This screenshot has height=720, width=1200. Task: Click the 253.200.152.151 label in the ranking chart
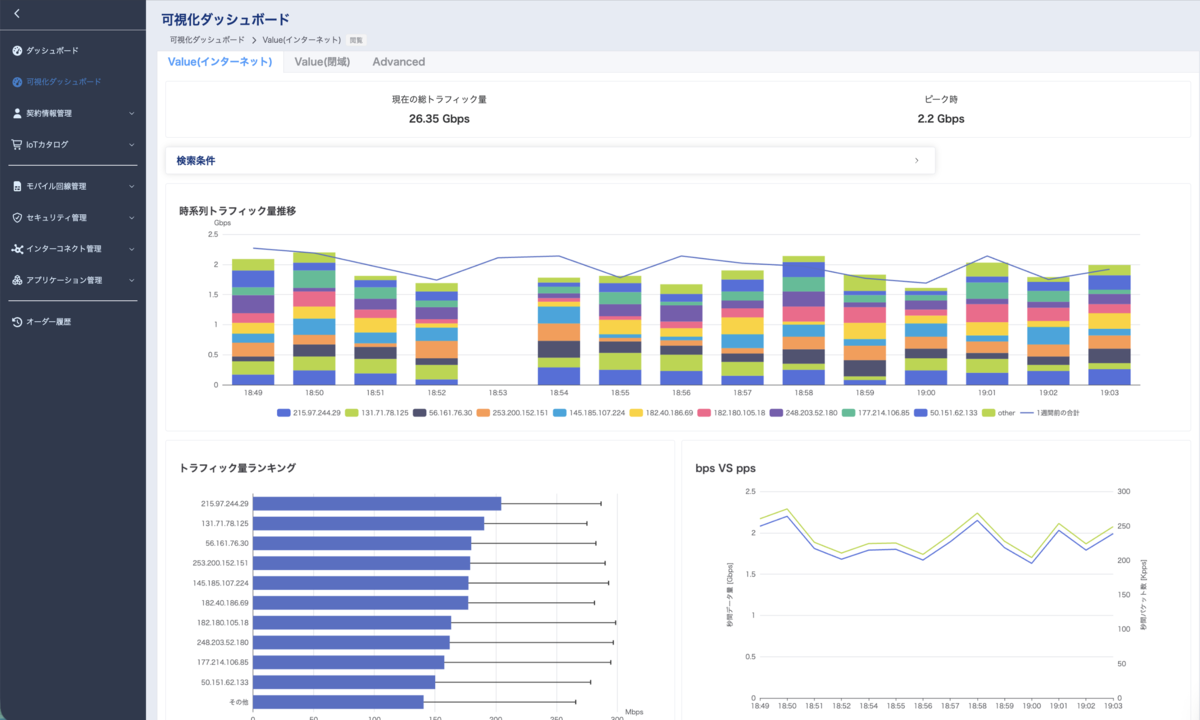pyautogui.click(x=222, y=563)
